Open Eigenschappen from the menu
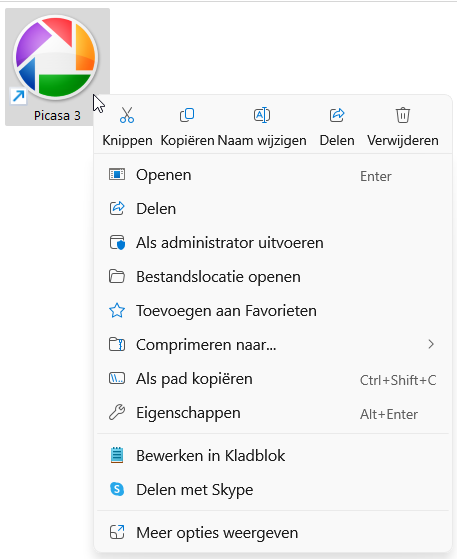 pyautogui.click(x=273, y=413)
